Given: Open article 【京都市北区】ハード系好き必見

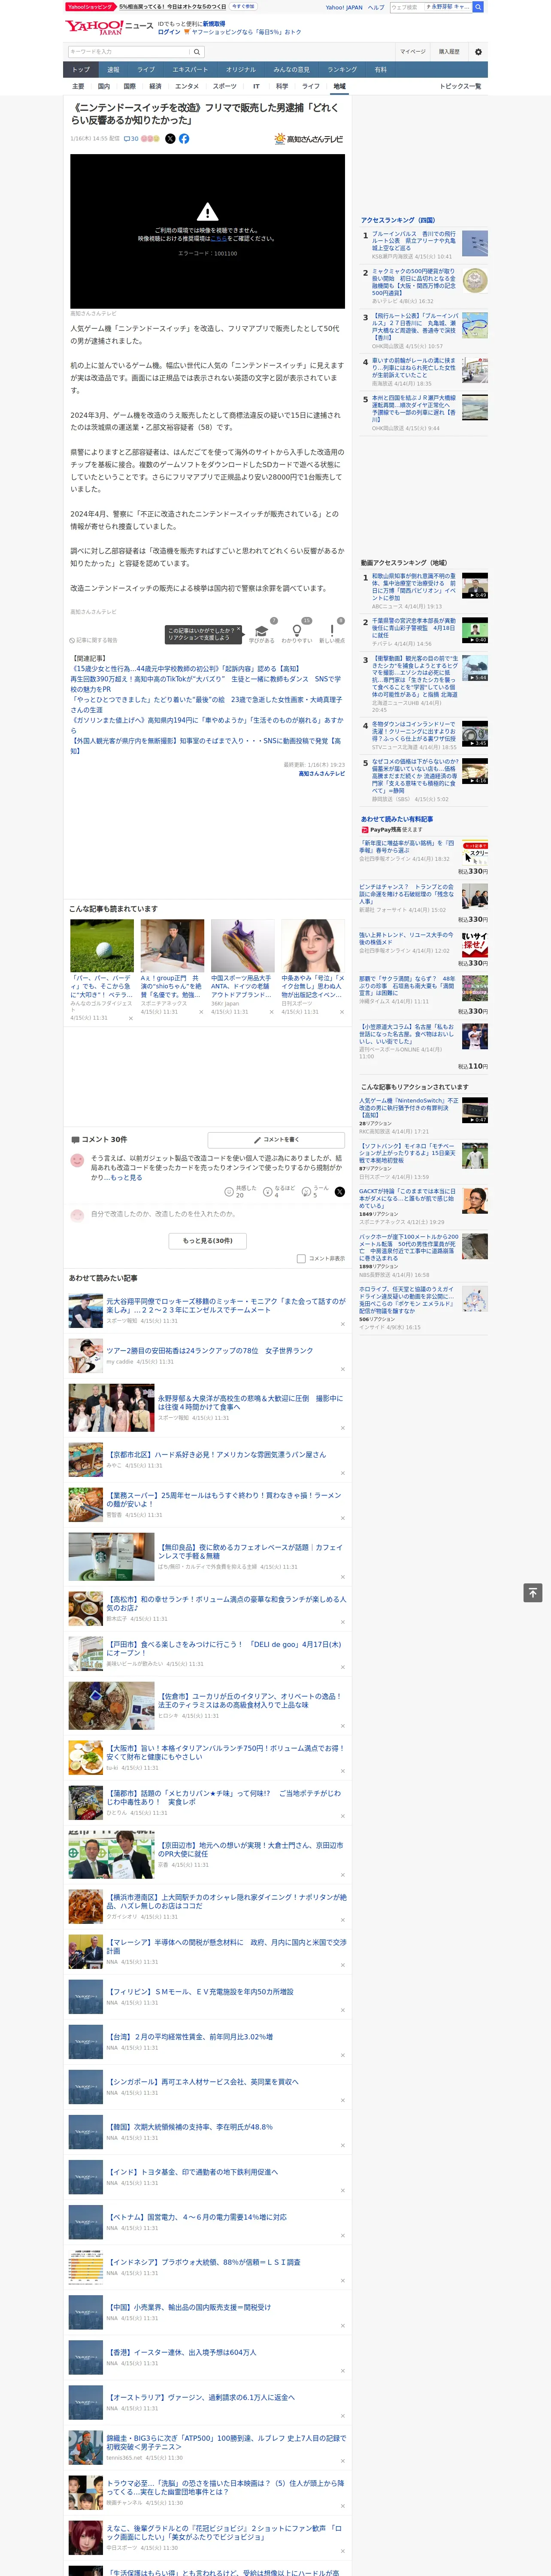Looking at the screenshot, I should click(216, 1454).
